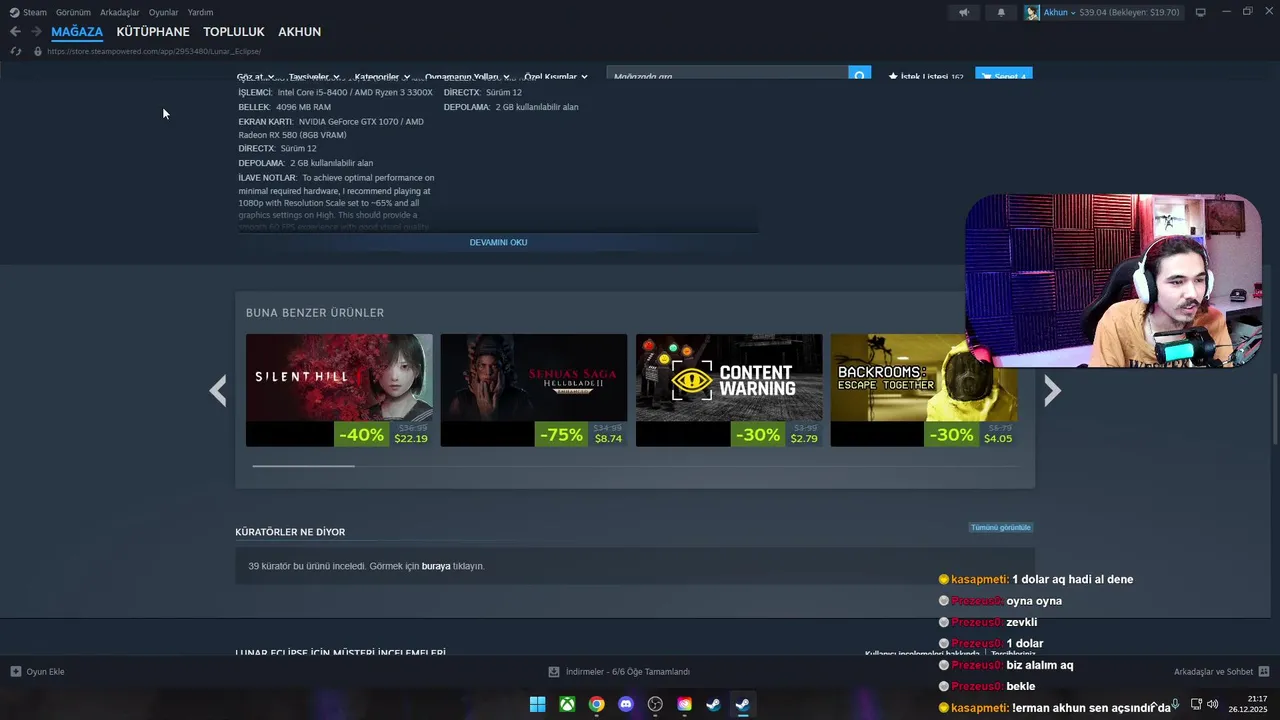Open the Akhun account dropdown with wallet balance
1280x720 pixels.
pos(1111,12)
